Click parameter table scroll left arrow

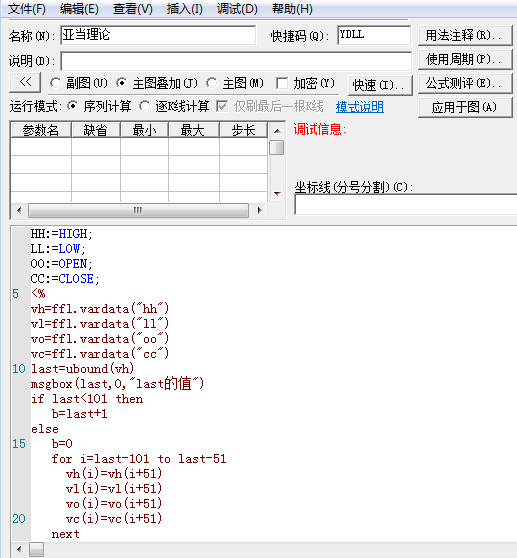(19, 210)
